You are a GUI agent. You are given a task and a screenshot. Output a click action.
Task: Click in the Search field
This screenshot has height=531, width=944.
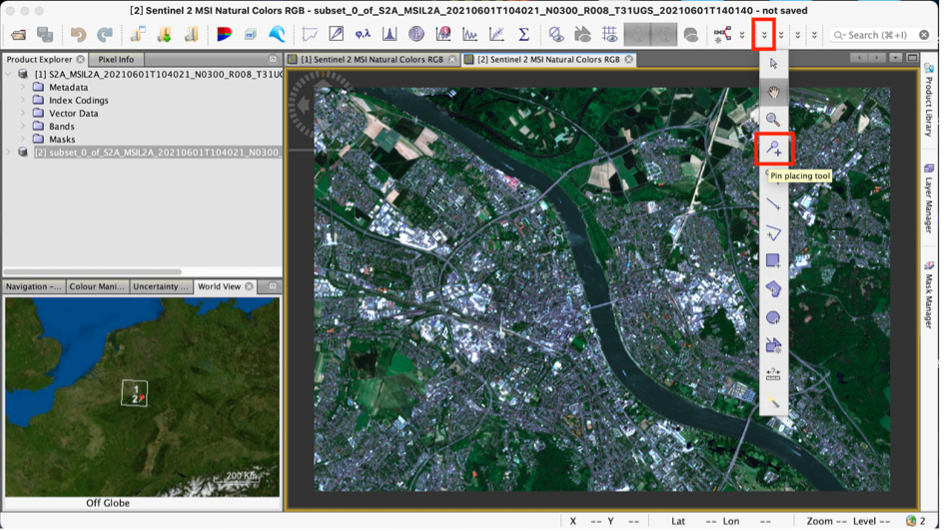pos(875,35)
